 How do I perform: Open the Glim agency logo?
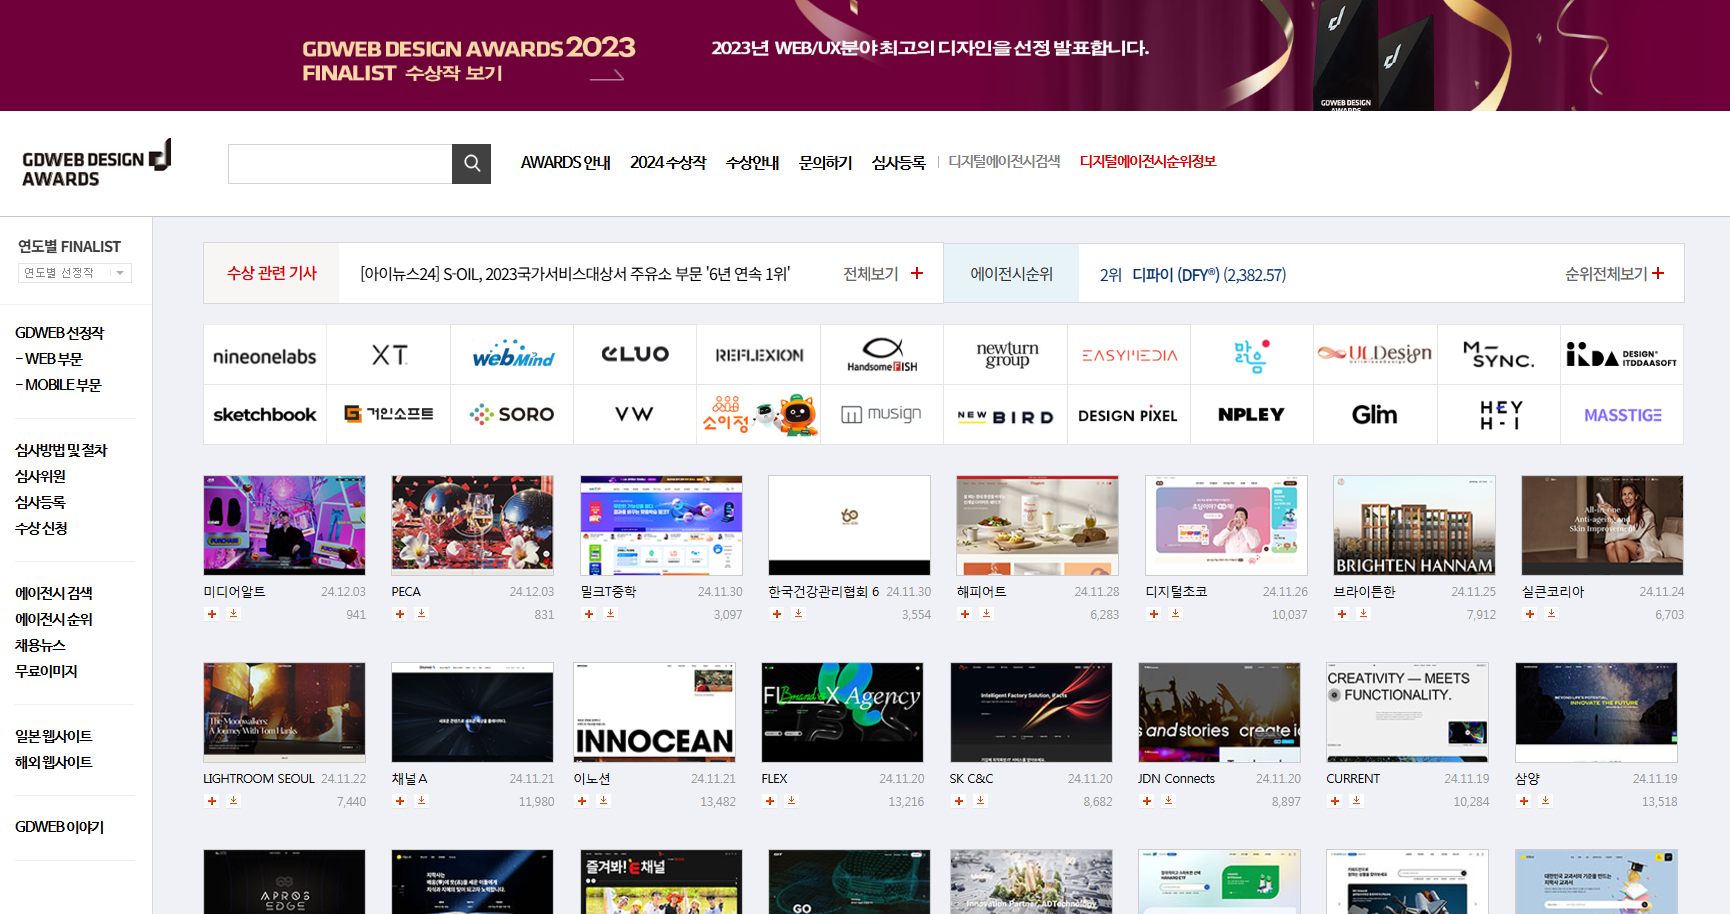(1375, 415)
